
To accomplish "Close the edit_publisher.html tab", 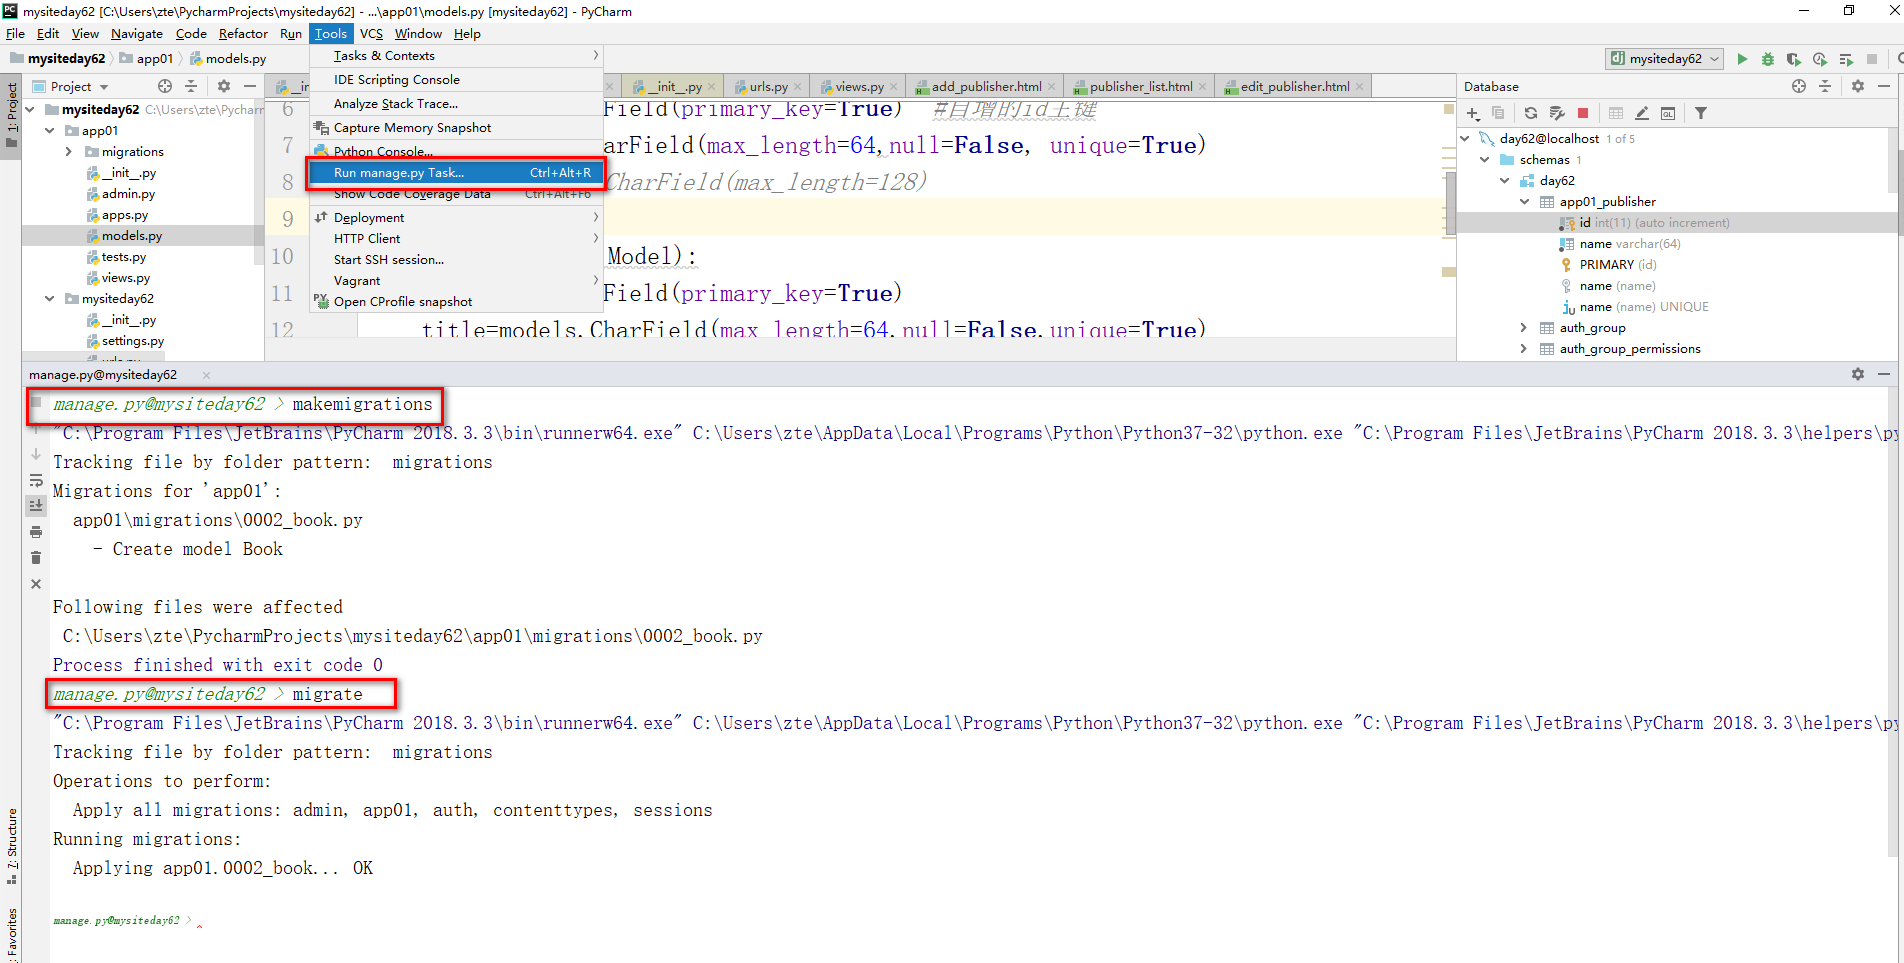I will [x=1360, y=87].
